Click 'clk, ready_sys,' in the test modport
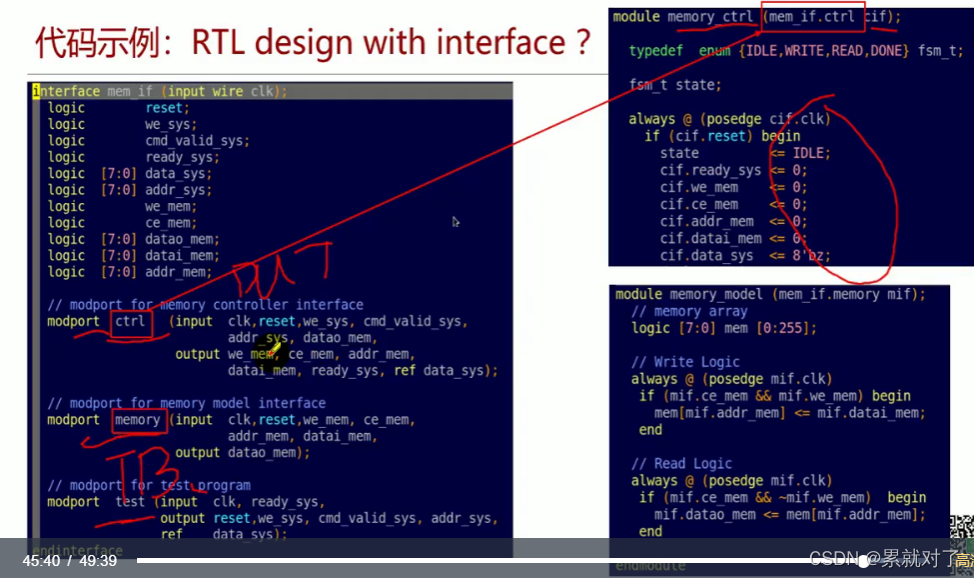Image resolution: width=974 pixels, height=578 pixels. pyautogui.click(x=269, y=502)
